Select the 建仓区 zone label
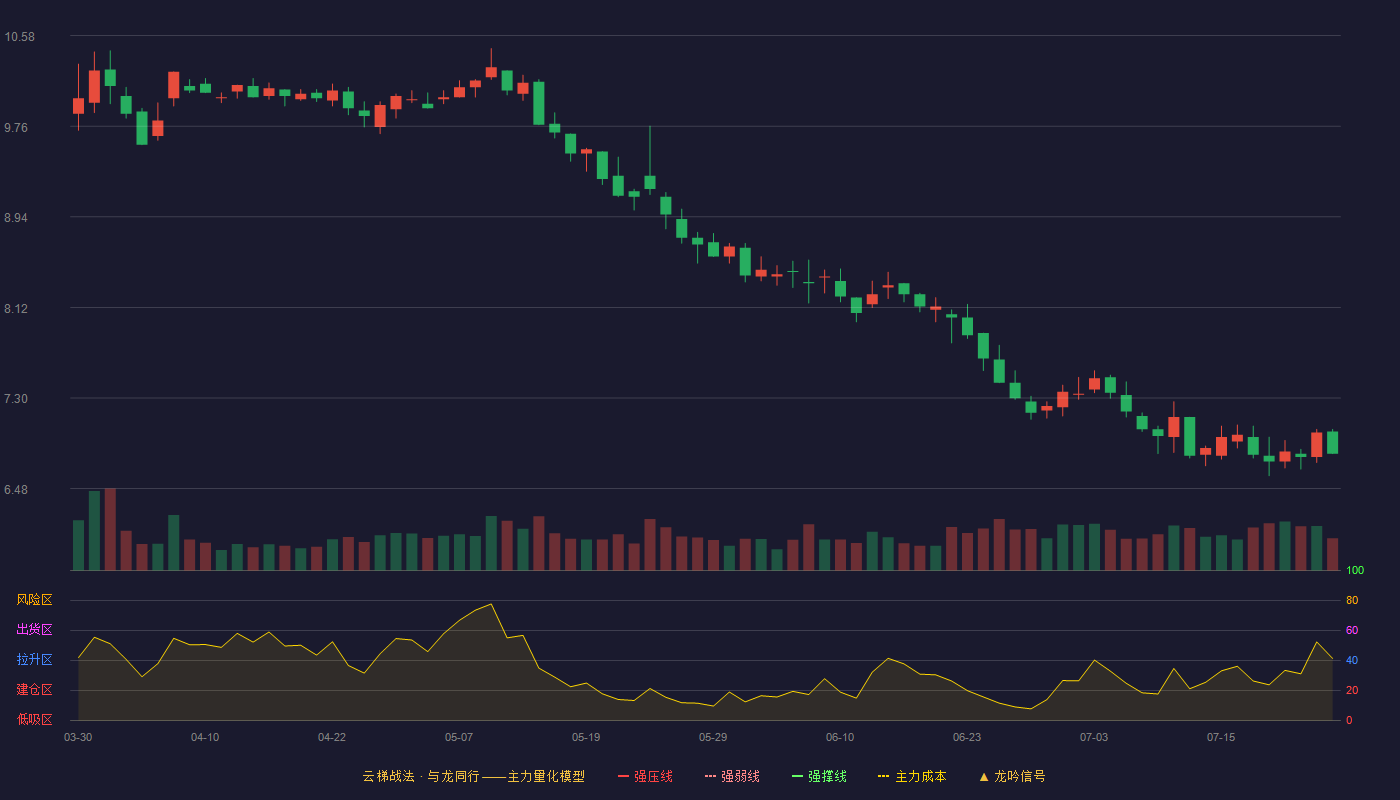This screenshot has height=800, width=1400. click(x=34, y=690)
